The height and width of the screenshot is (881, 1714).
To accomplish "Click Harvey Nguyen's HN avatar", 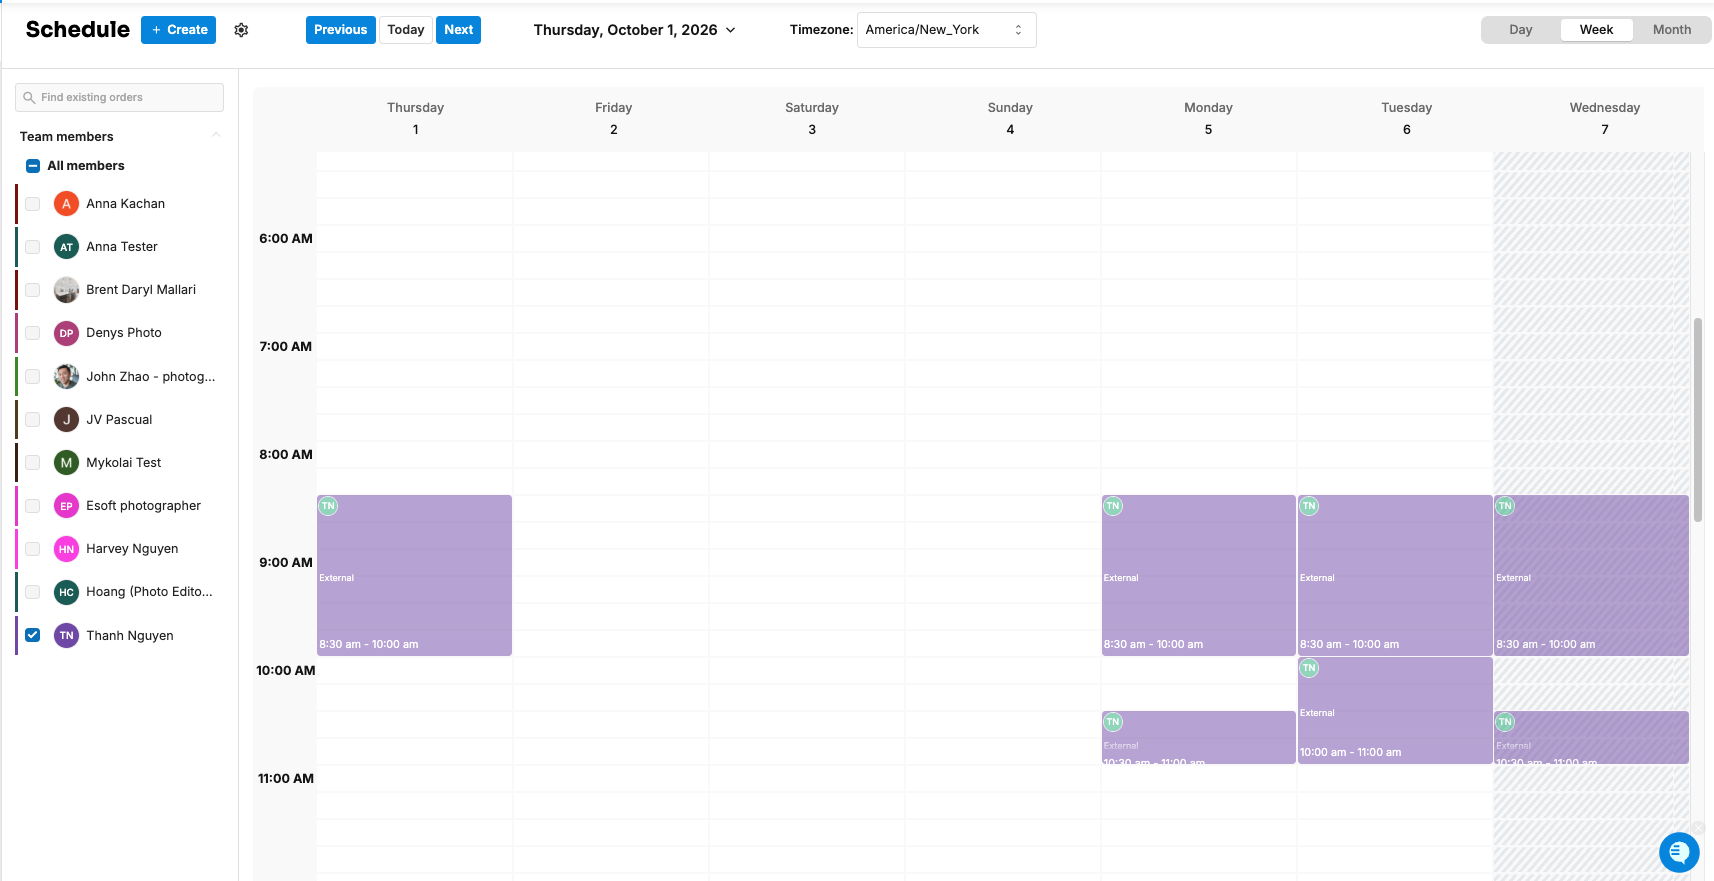I will pos(66,549).
